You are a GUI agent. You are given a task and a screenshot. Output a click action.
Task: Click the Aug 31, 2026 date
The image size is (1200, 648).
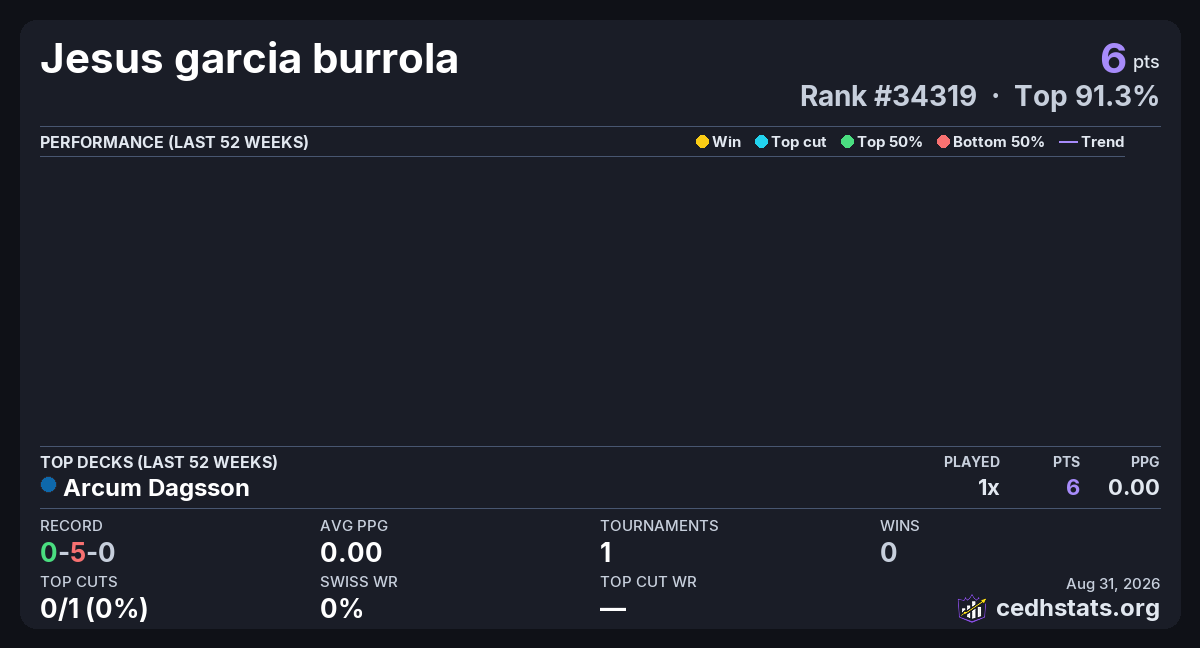1113,583
